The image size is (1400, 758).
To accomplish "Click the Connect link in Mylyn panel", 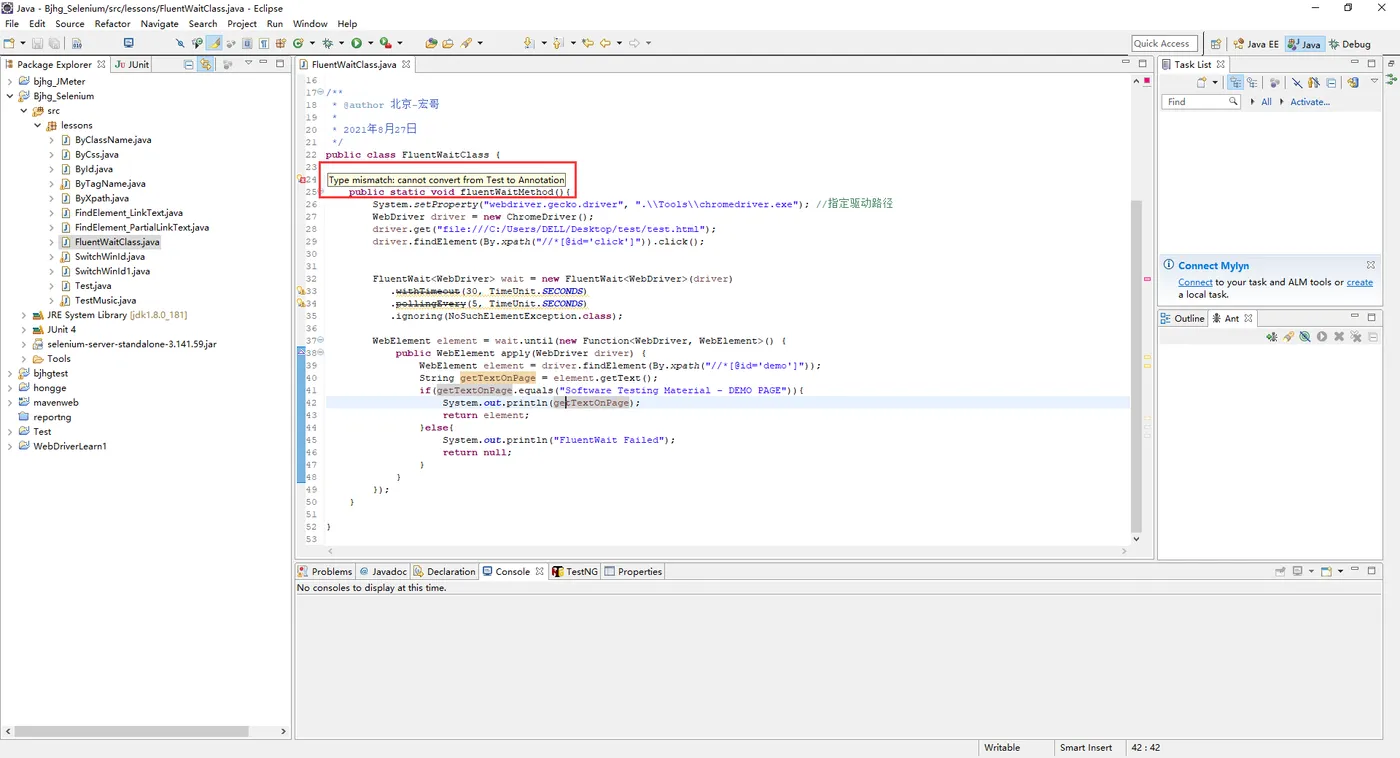I will [x=1195, y=283].
